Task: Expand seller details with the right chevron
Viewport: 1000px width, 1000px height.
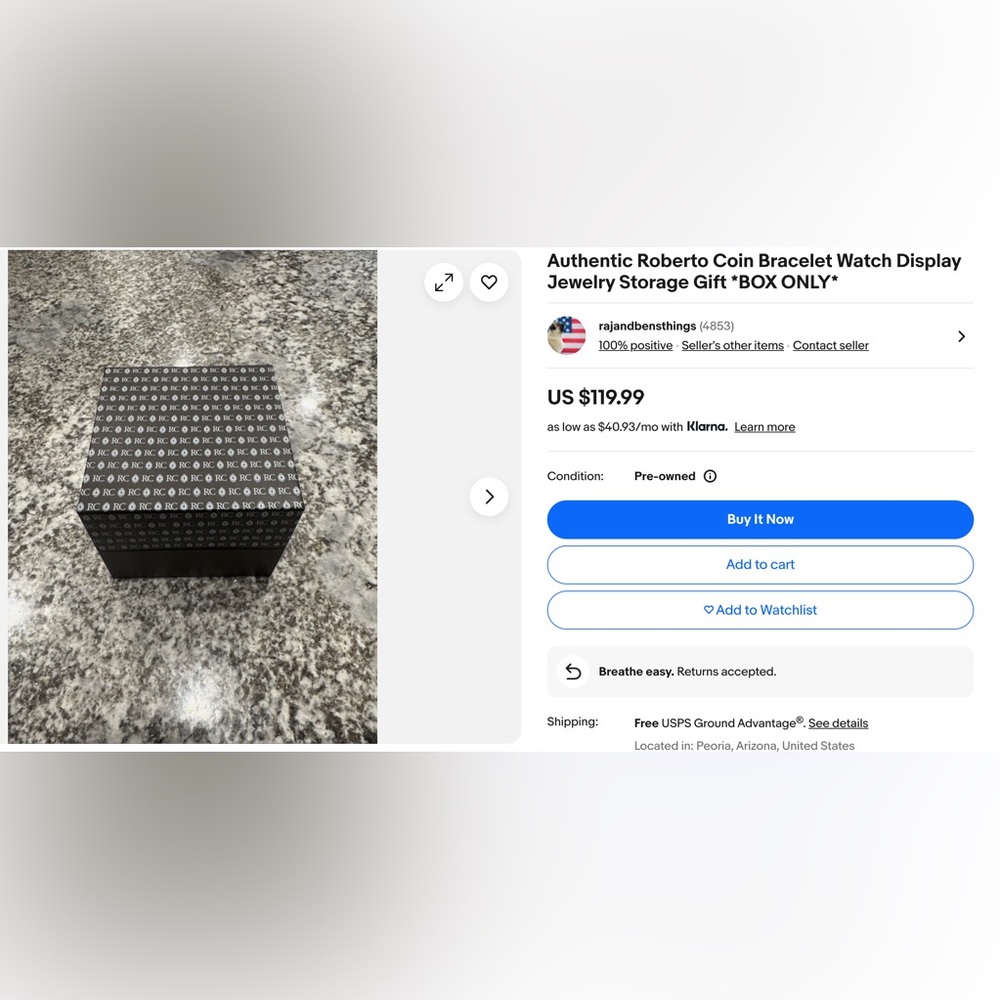Action: pyautogui.click(x=961, y=336)
